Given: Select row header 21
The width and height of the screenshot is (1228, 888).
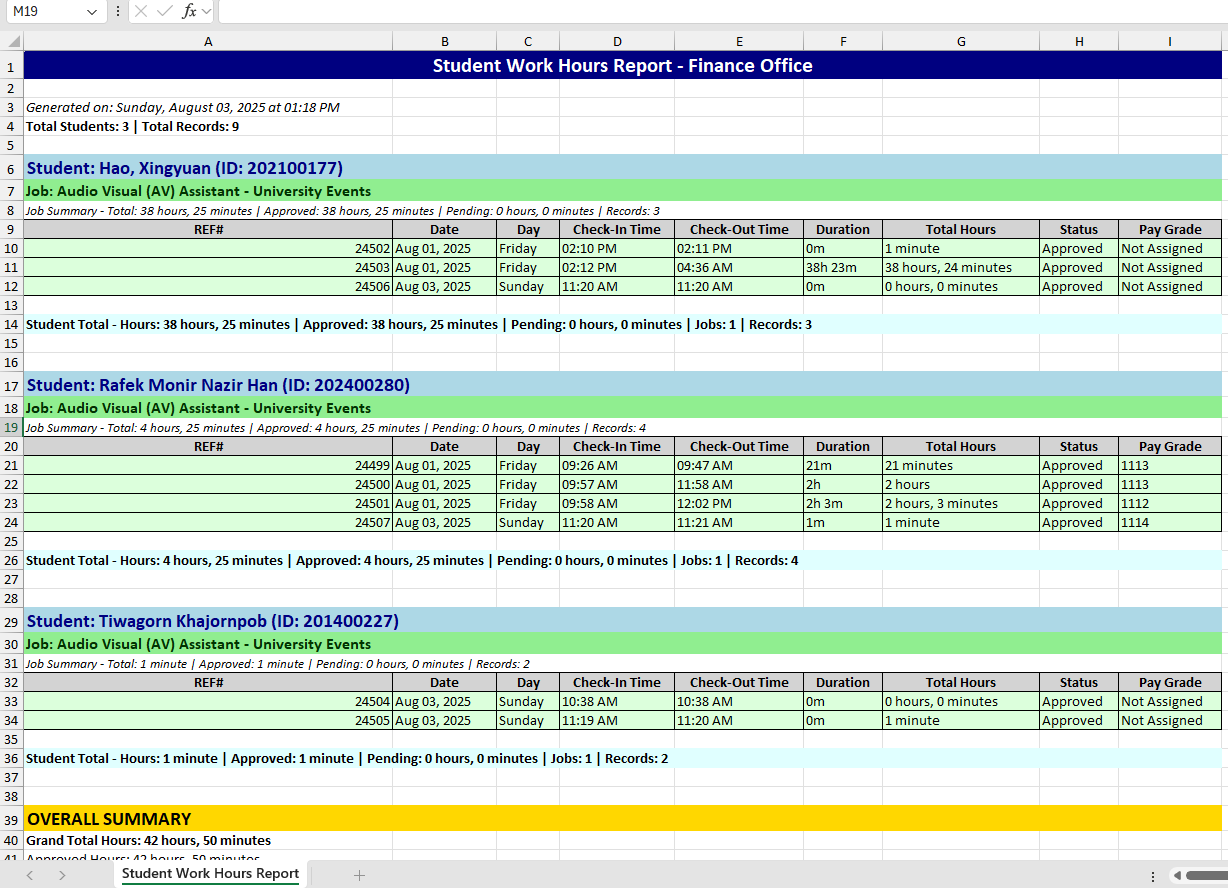Looking at the screenshot, I should [10, 465].
